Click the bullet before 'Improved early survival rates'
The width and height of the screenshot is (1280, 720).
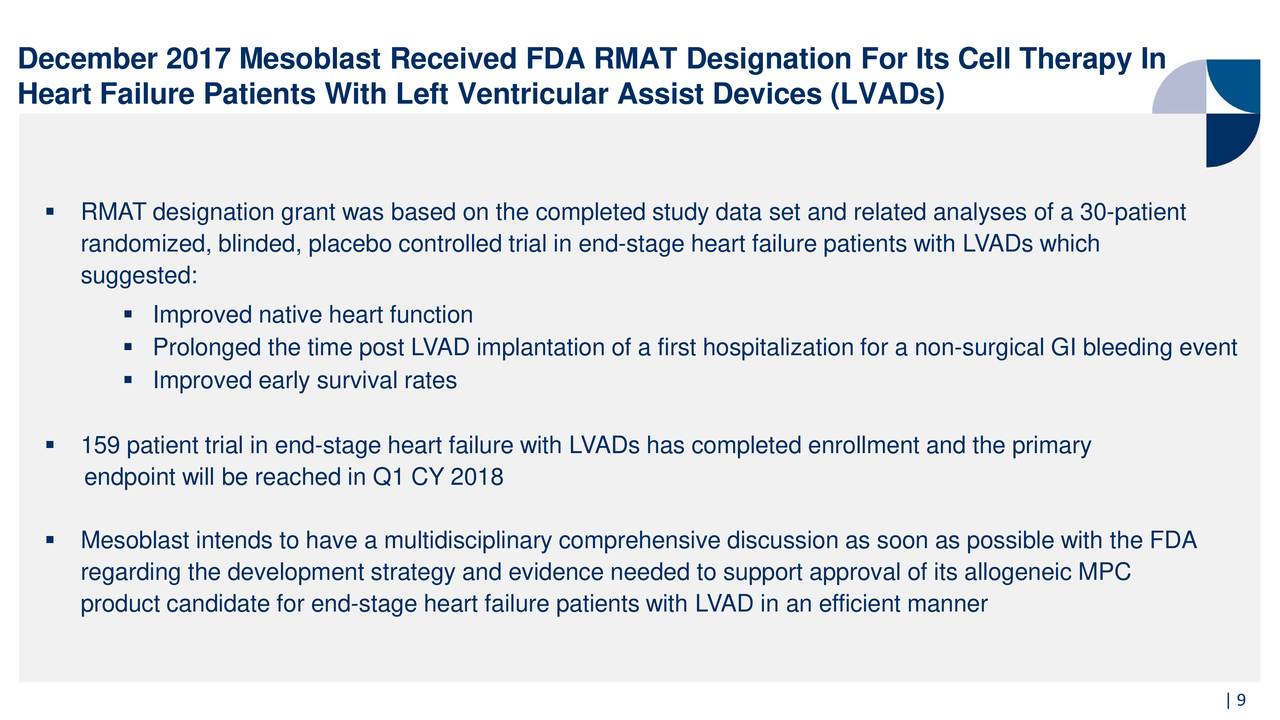point(127,381)
